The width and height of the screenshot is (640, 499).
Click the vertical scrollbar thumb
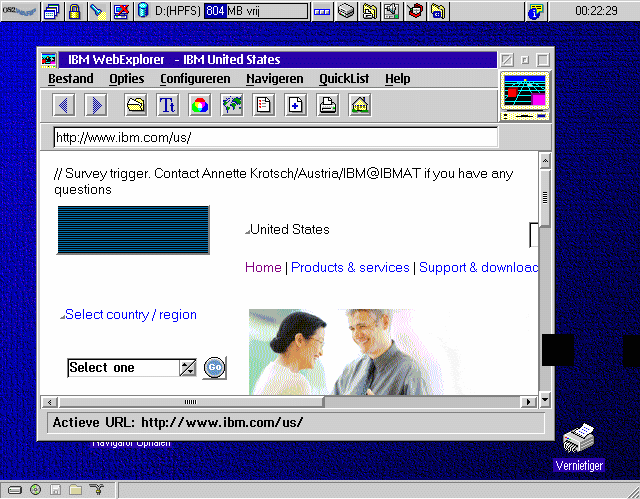[x=545, y=197]
